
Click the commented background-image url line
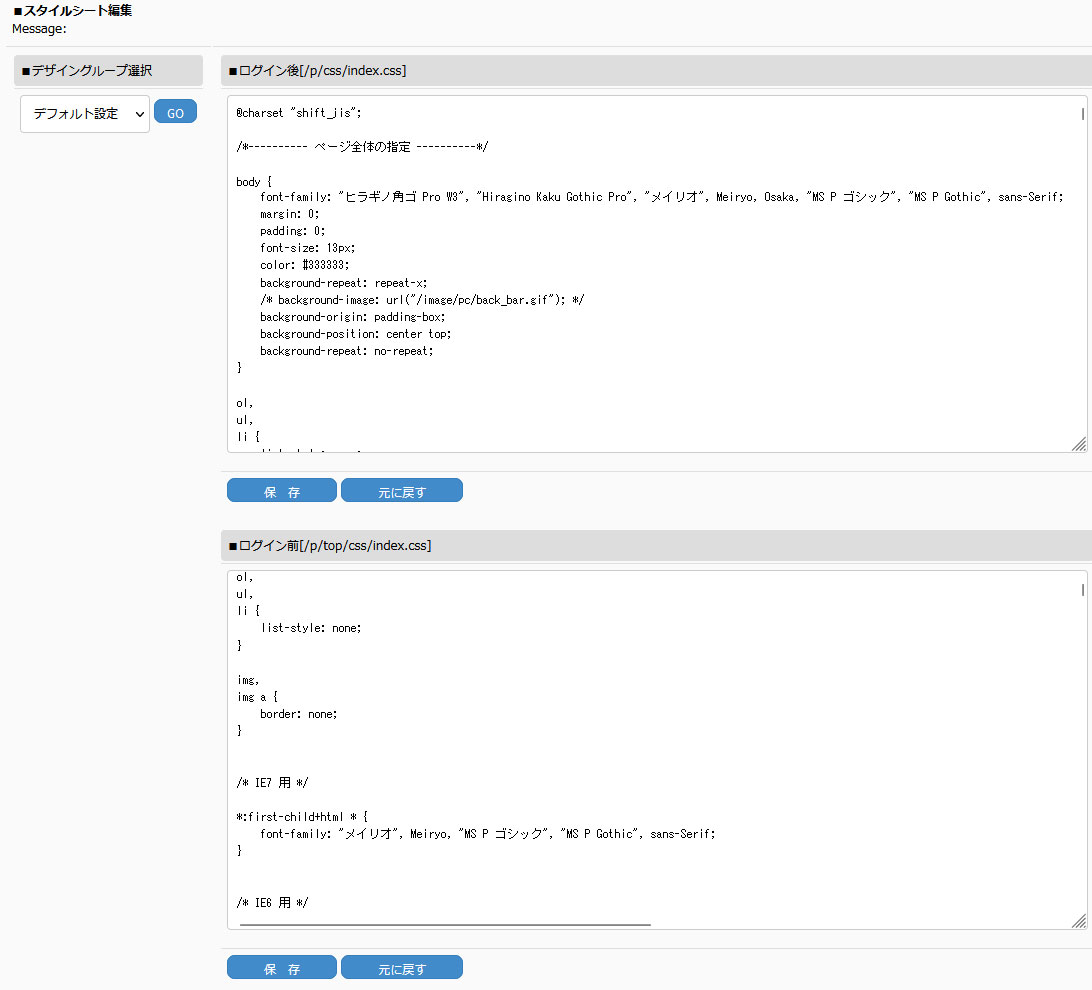(x=422, y=300)
